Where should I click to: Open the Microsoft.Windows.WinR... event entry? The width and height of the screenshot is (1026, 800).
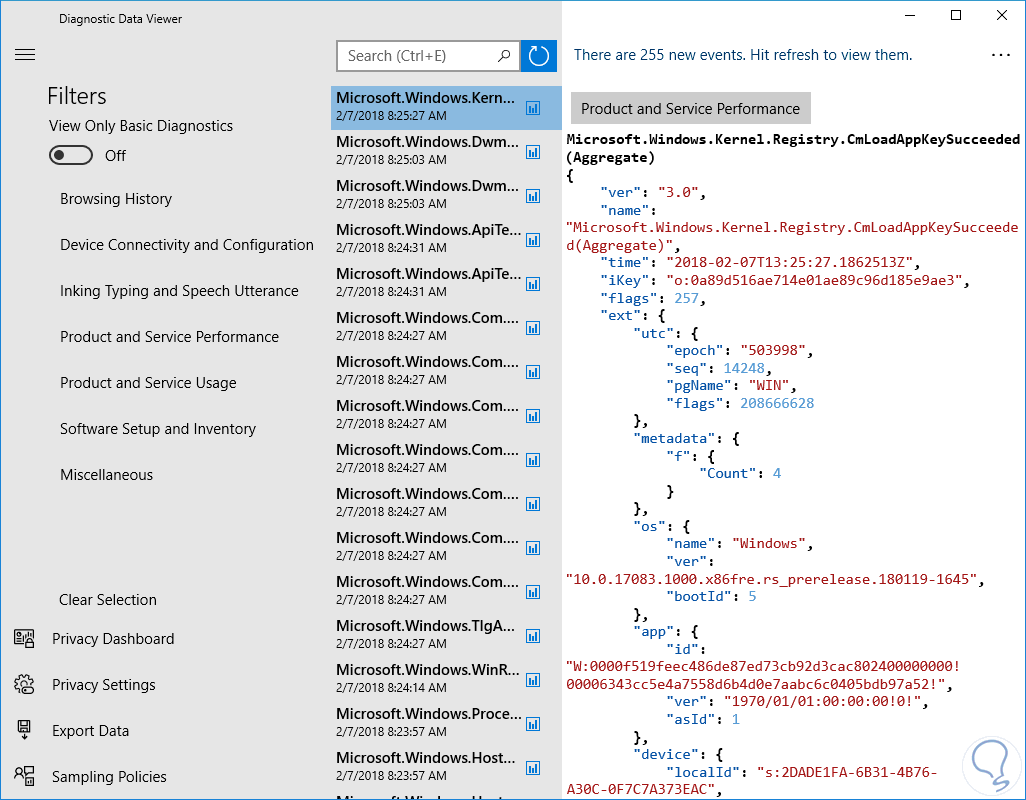[428, 679]
